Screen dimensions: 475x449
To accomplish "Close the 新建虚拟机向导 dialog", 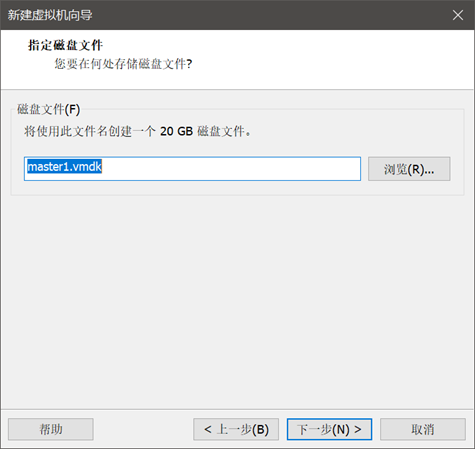I will 458,15.
